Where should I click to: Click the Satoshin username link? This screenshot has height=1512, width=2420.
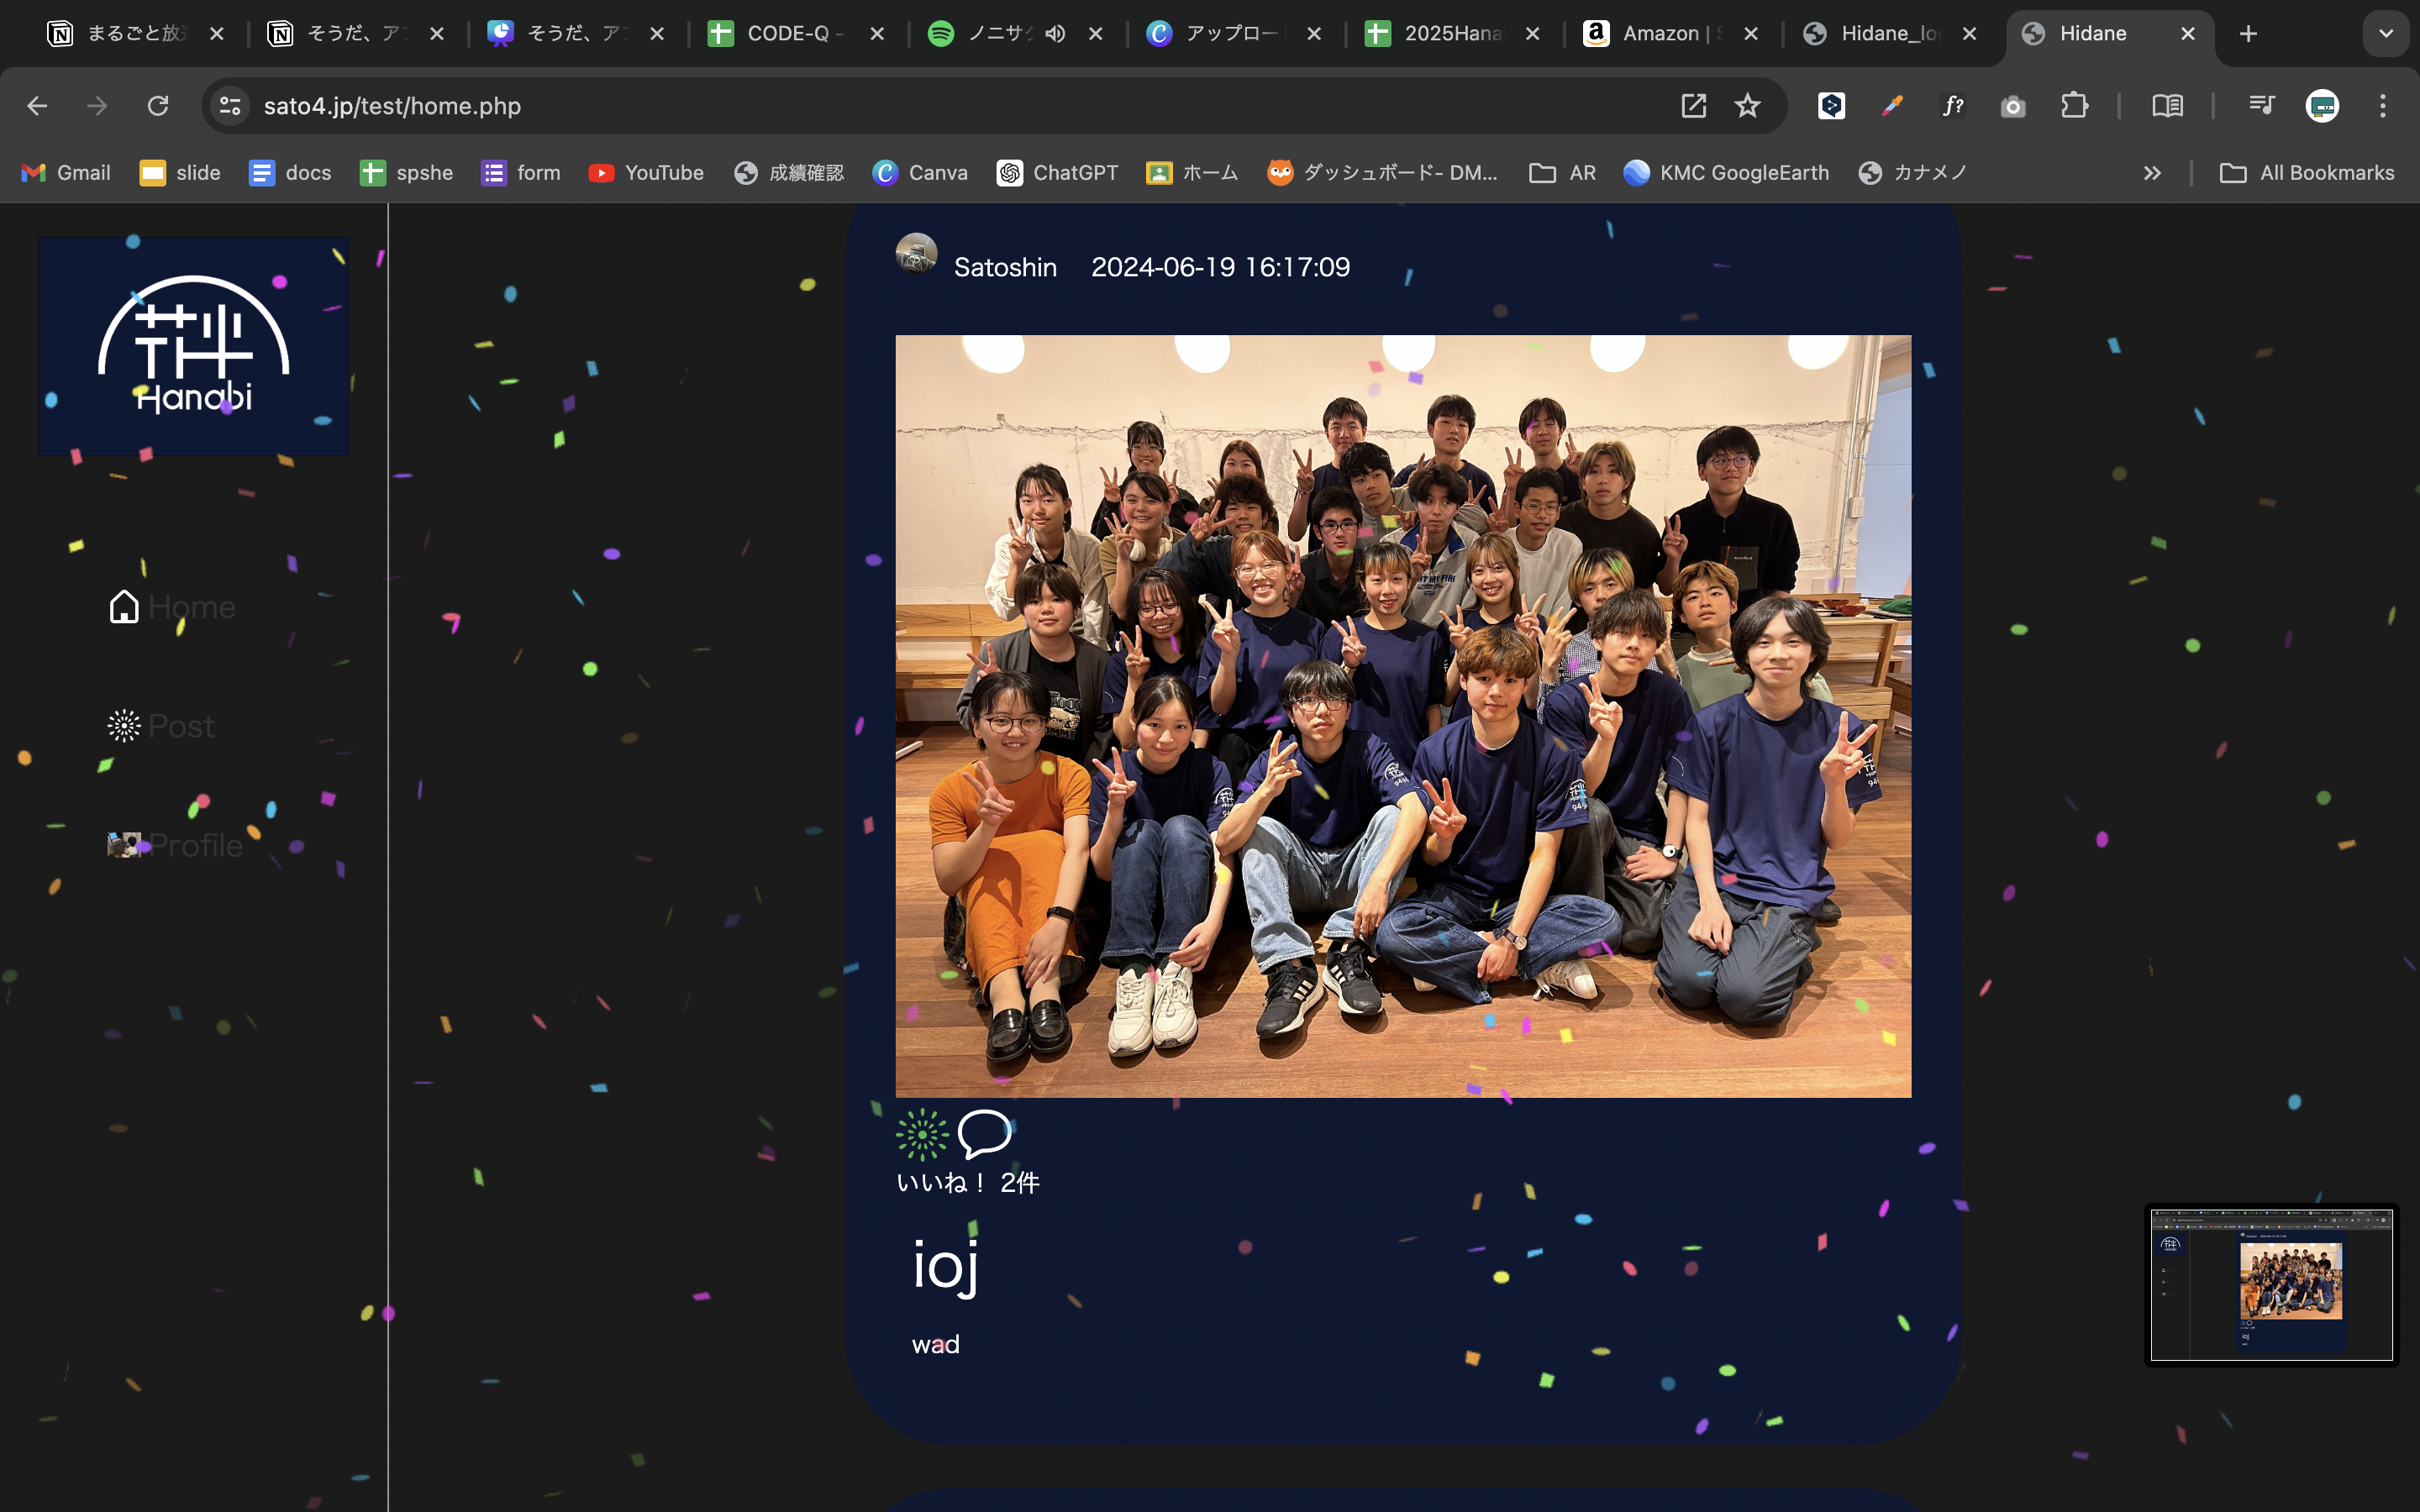pyautogui.click(x=1005, y=267)
